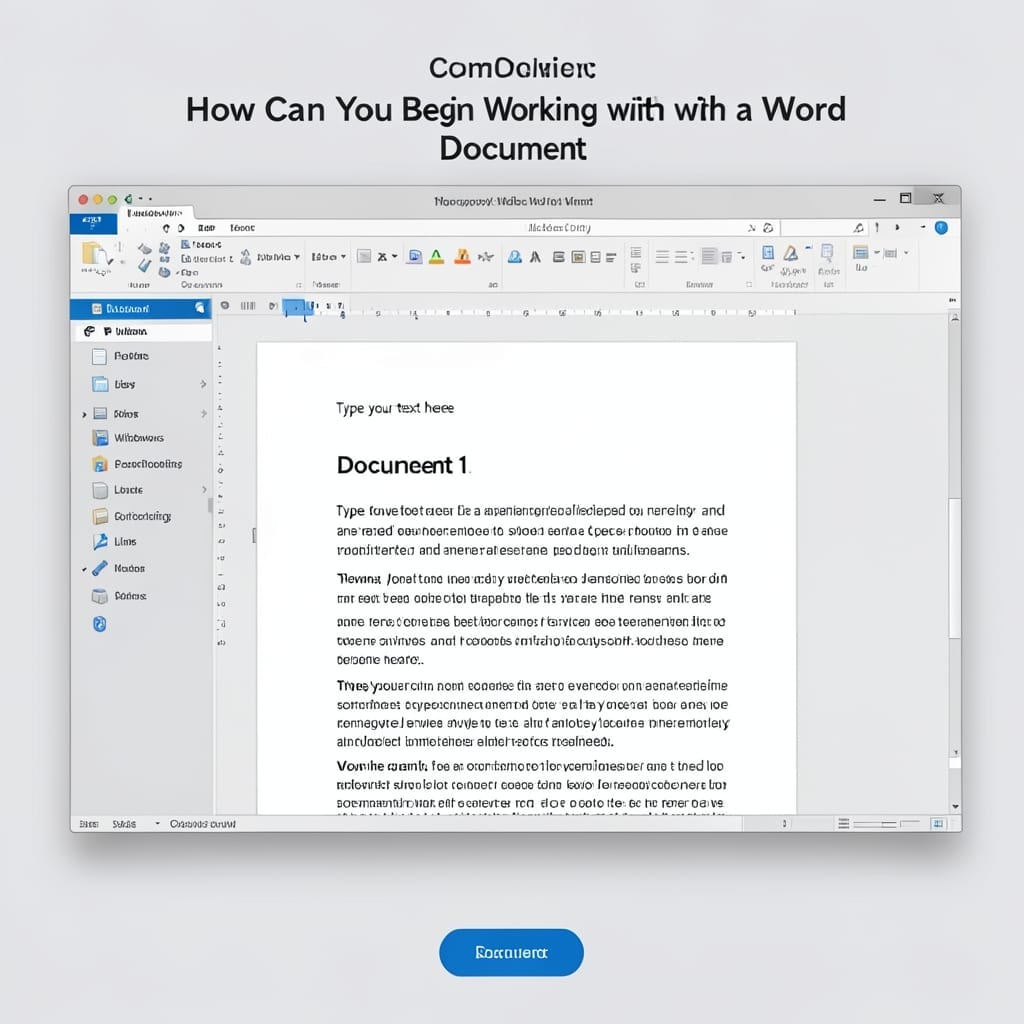Toggle the vertical bars icon on the ruler toolbar
The image size is (1024, 1024).
(248, 306)
